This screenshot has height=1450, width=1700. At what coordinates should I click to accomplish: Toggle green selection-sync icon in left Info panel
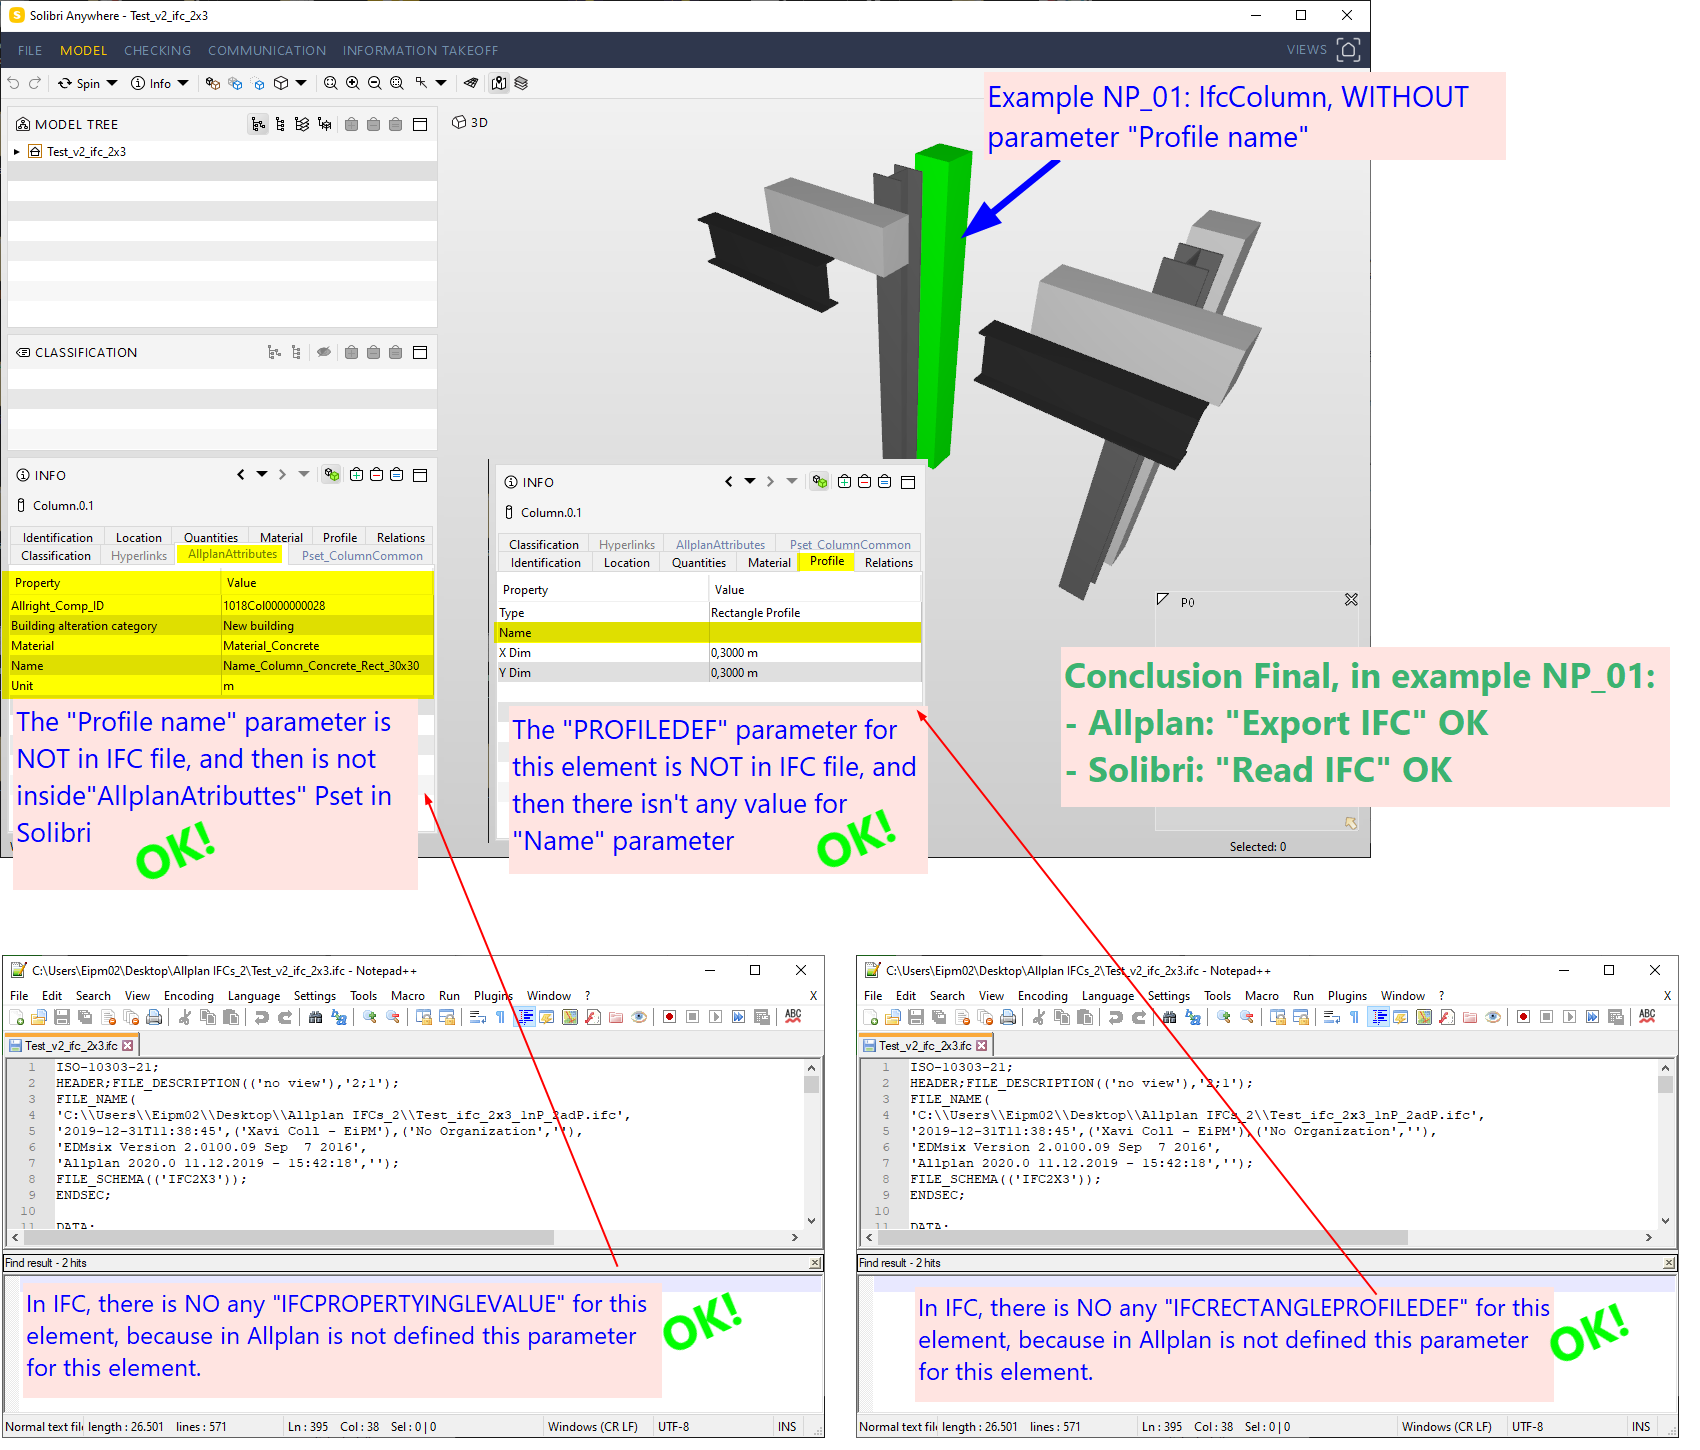click(332, 475)
